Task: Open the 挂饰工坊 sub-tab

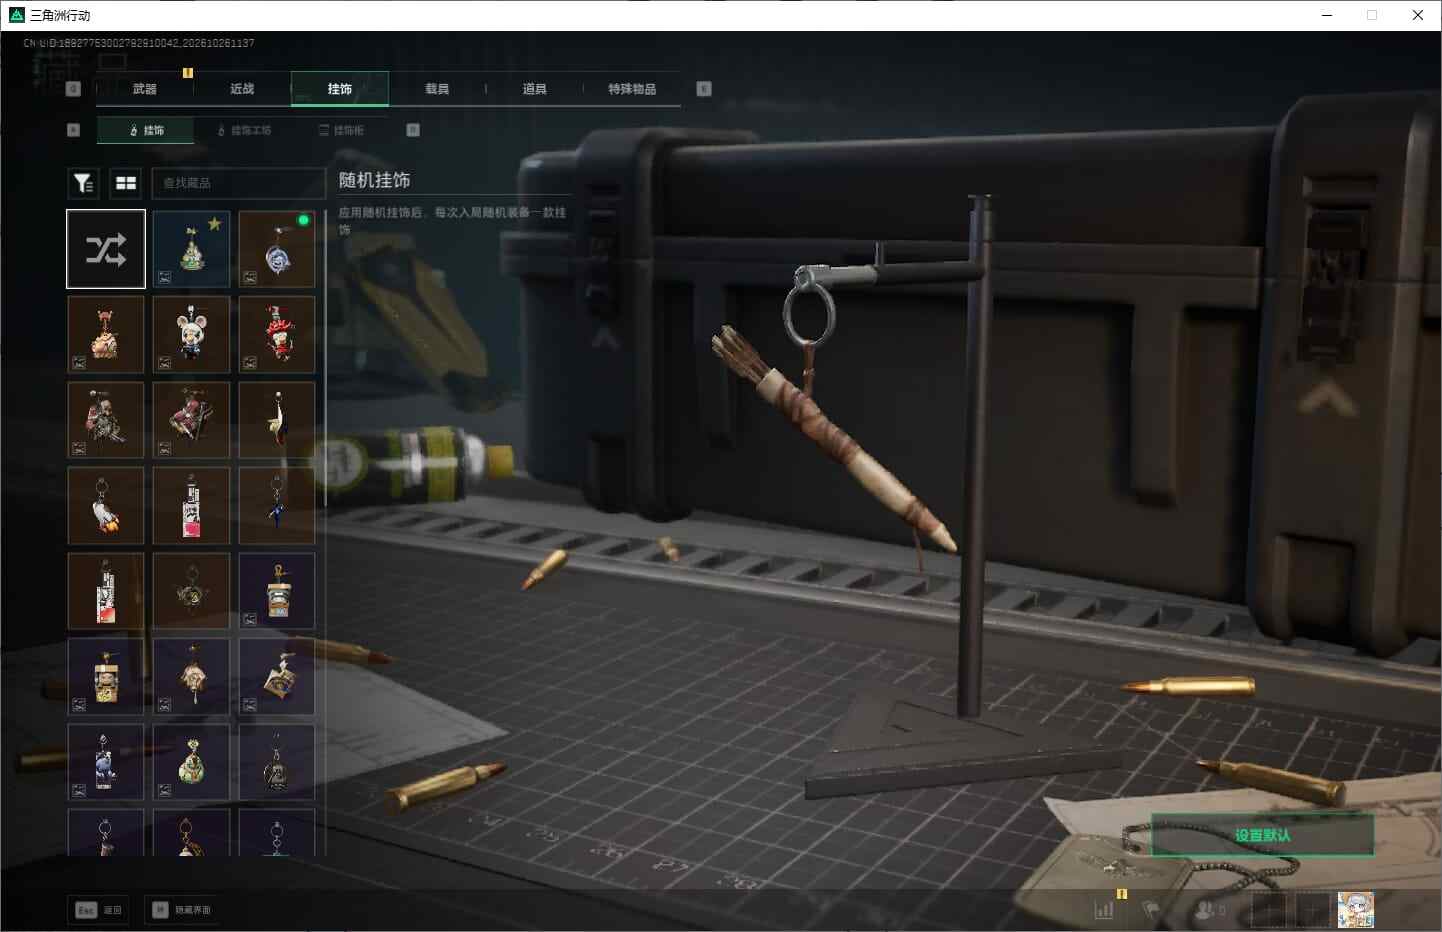Action: coord(244,130)
